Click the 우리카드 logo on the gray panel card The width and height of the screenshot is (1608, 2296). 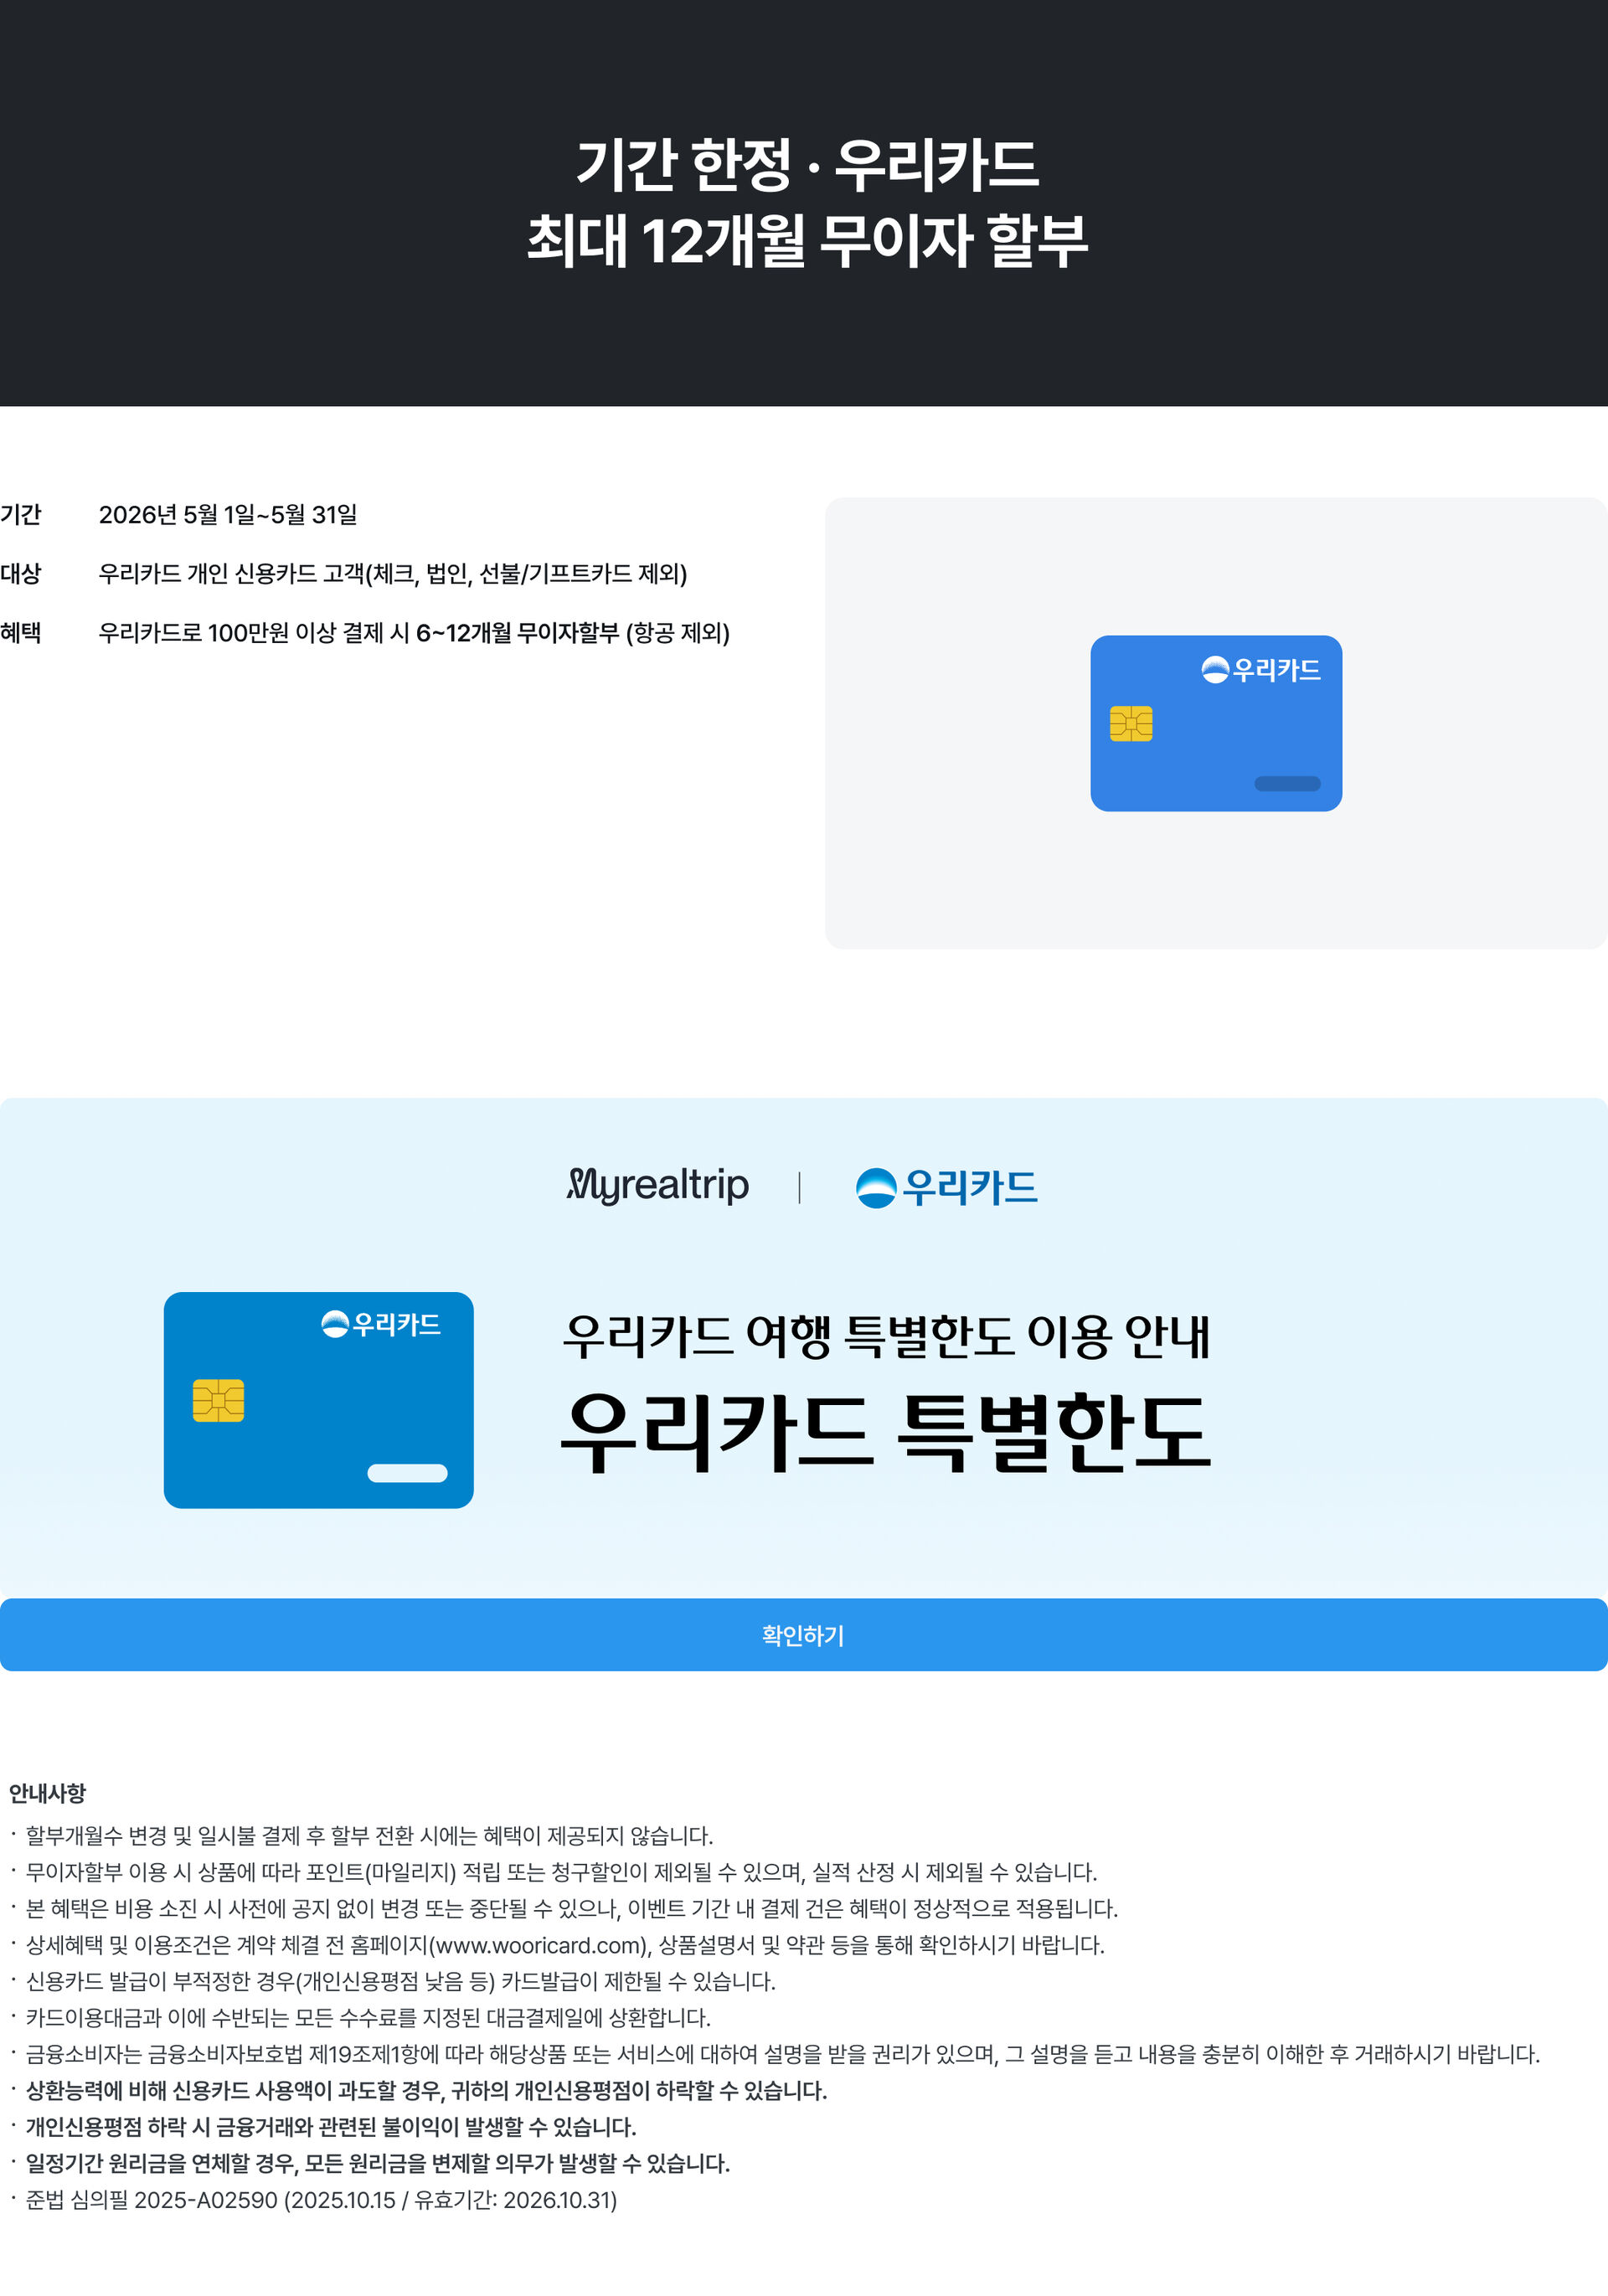click(1261, 670)
